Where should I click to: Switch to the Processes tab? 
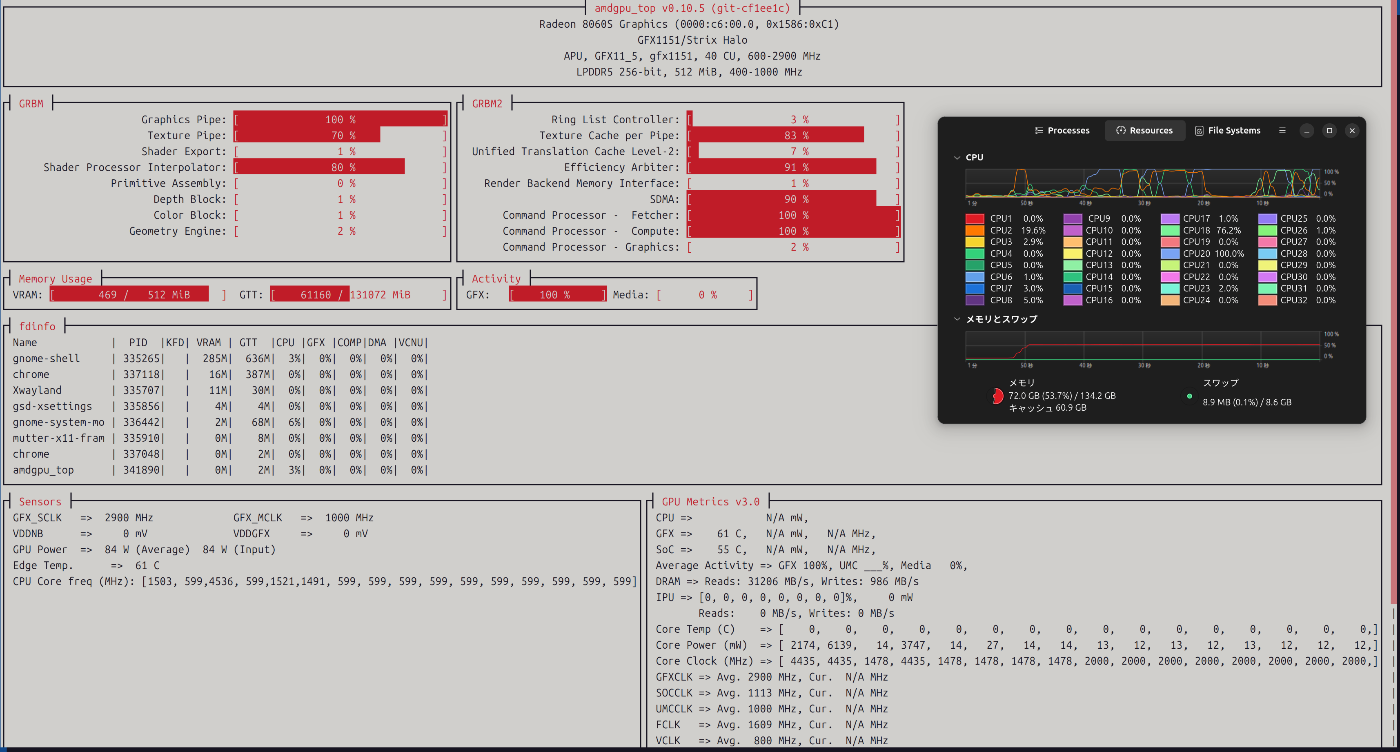click(1062, 131)
